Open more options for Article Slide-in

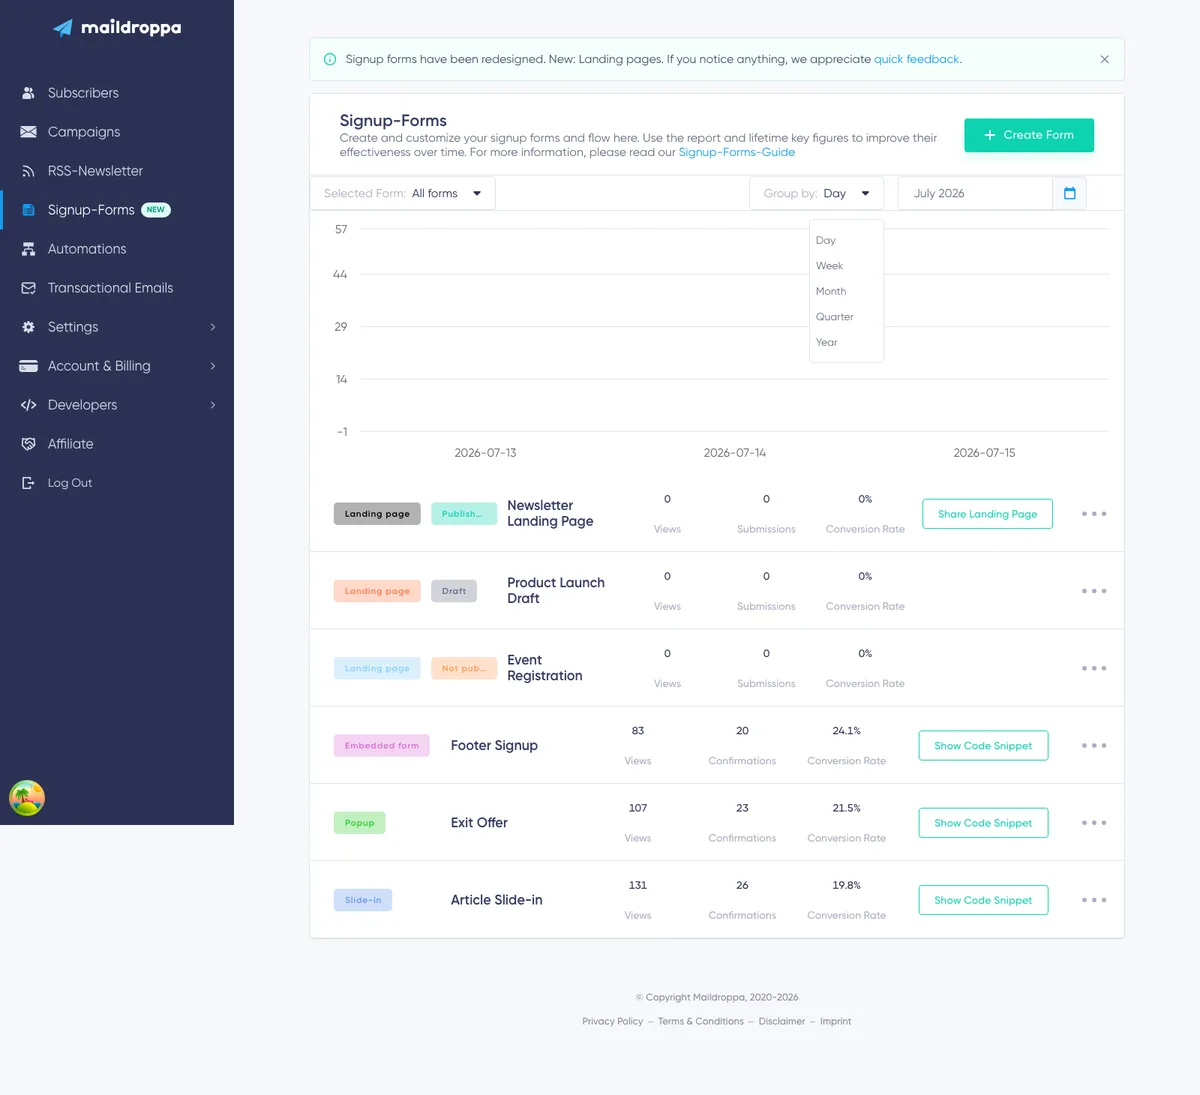tap(1094, 900)
